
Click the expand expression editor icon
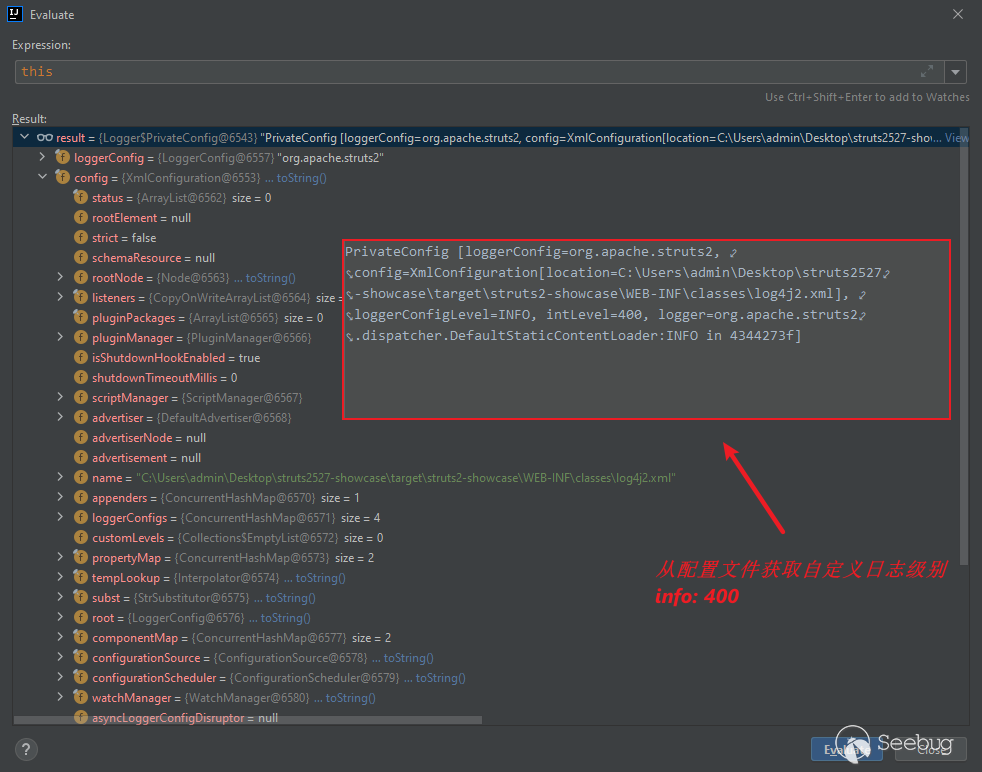pyautogui.click(x=927, y=72)
